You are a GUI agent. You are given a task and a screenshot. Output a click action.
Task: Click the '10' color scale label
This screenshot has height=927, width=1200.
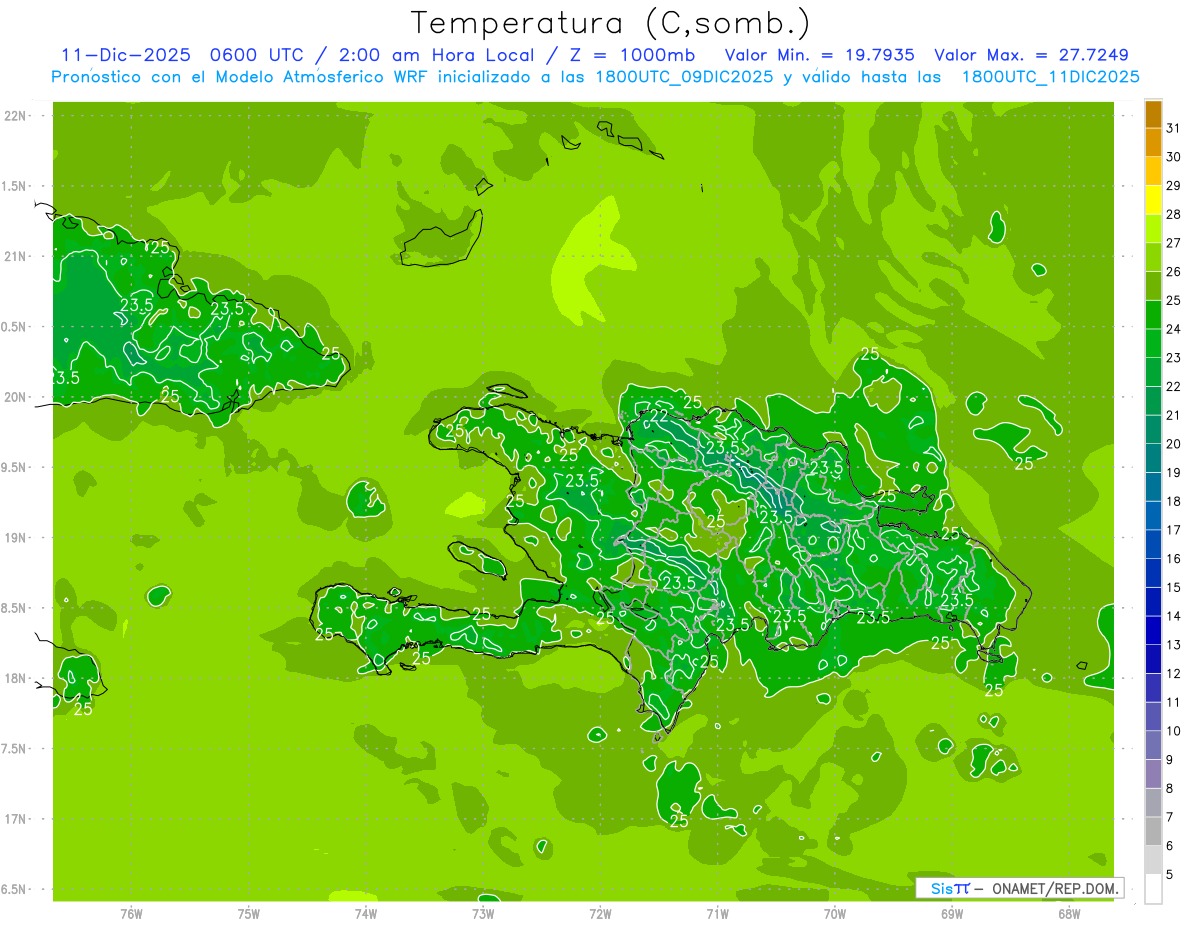(x=1173, y=731)
